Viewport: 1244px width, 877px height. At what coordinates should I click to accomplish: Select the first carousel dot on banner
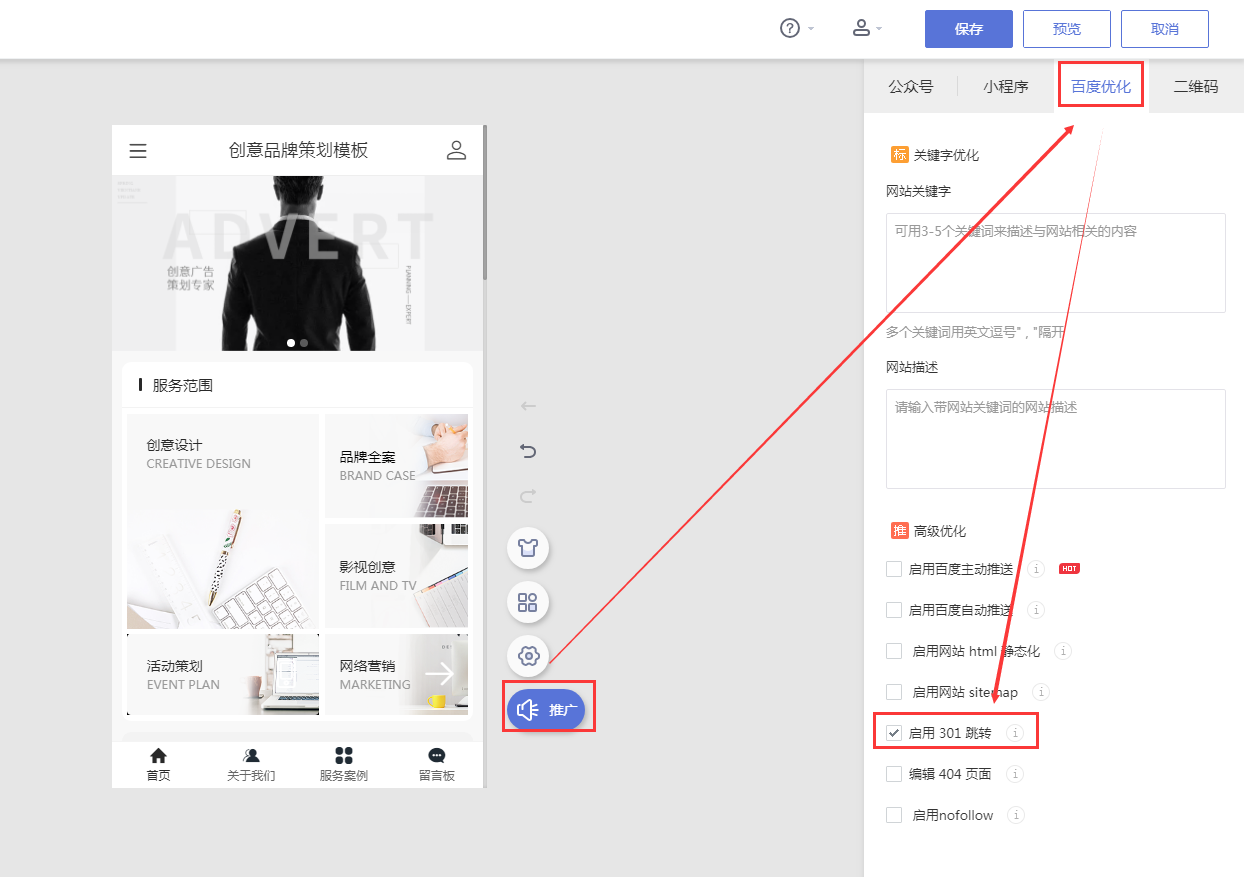click(x=291, y=343)
